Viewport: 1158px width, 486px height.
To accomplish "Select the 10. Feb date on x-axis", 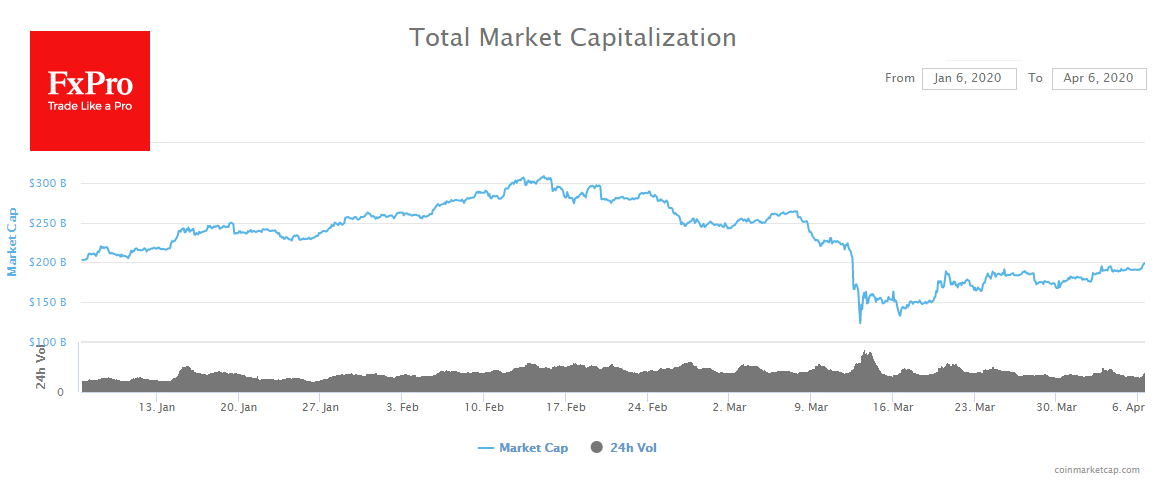I will pos(485,407).
